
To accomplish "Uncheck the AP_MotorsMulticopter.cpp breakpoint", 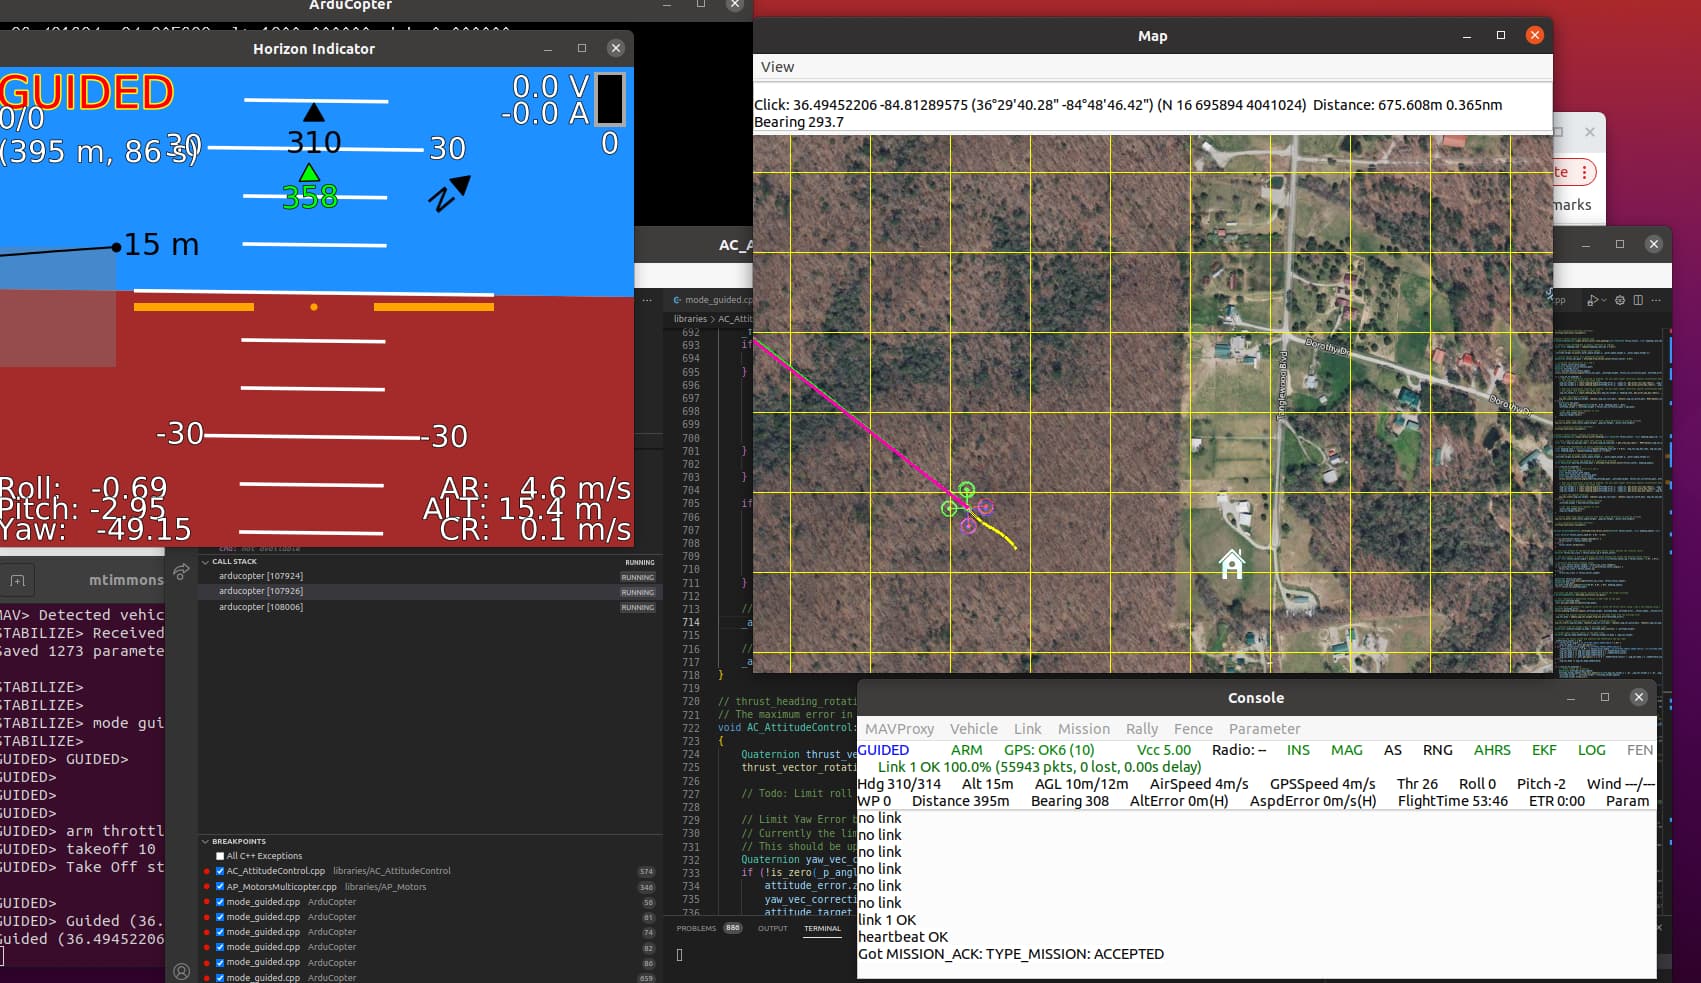I will pyautogui.click(x=220, y=886).
